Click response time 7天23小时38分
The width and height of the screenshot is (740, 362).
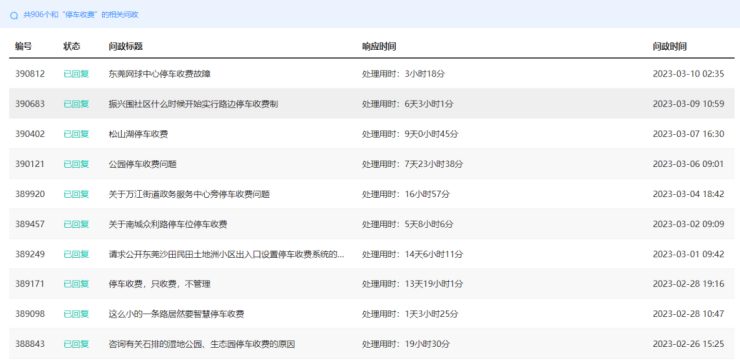(x=434, y=164)
